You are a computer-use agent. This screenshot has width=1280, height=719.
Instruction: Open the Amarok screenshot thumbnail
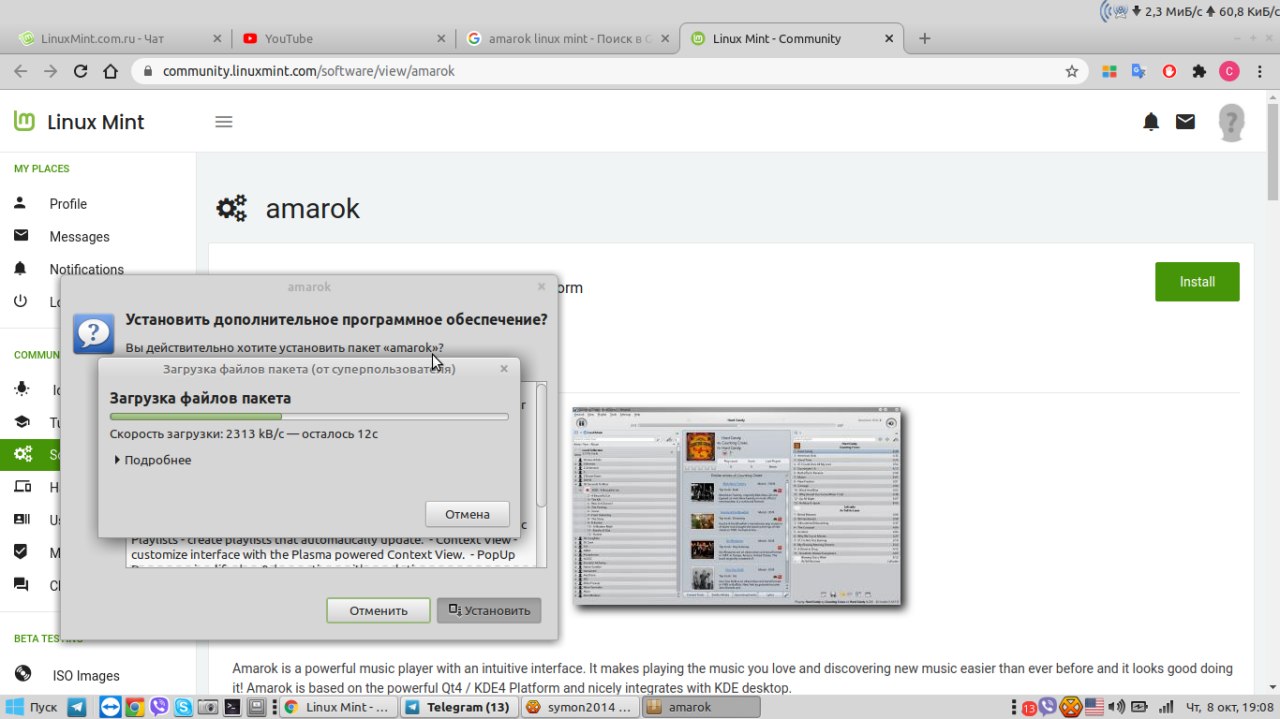click(736, 506)
